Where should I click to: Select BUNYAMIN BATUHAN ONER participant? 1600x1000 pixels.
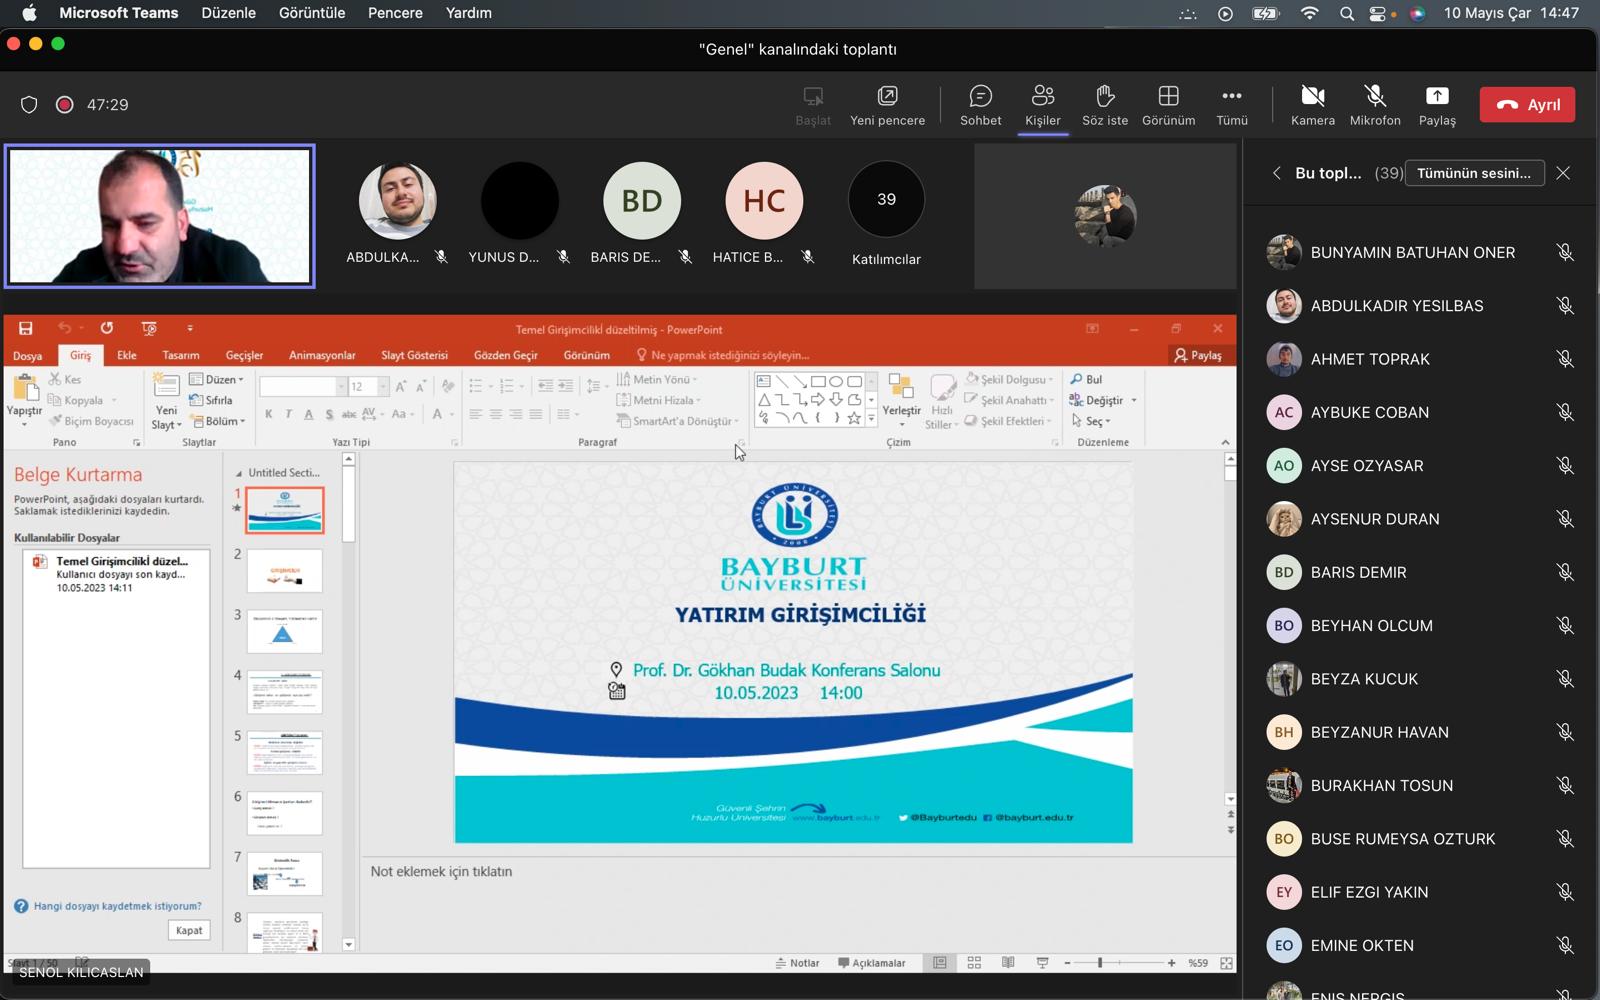tap(1420, 253)
